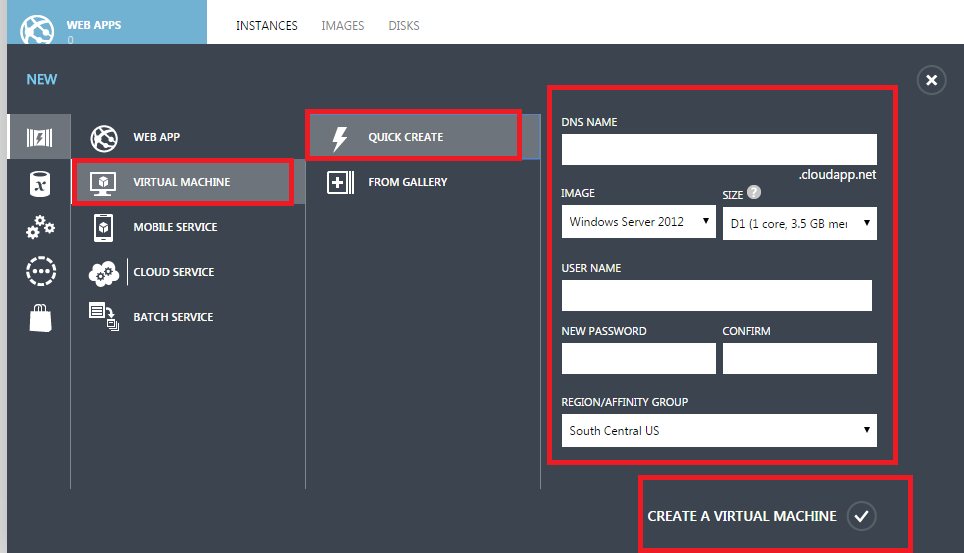Focus the User Name input field
Image resolution: width=964 pixels, height=553 pixels.
click(716, 295)
